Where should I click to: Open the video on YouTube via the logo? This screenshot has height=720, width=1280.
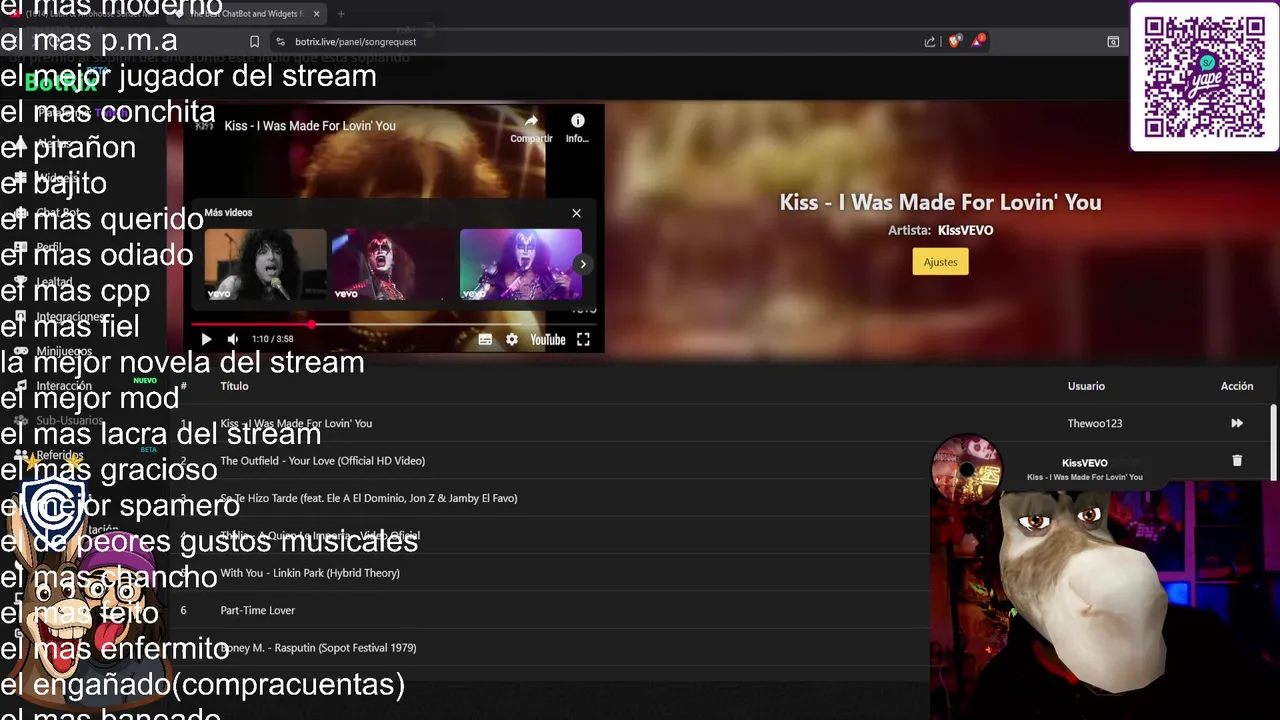(x=548, y=339)
